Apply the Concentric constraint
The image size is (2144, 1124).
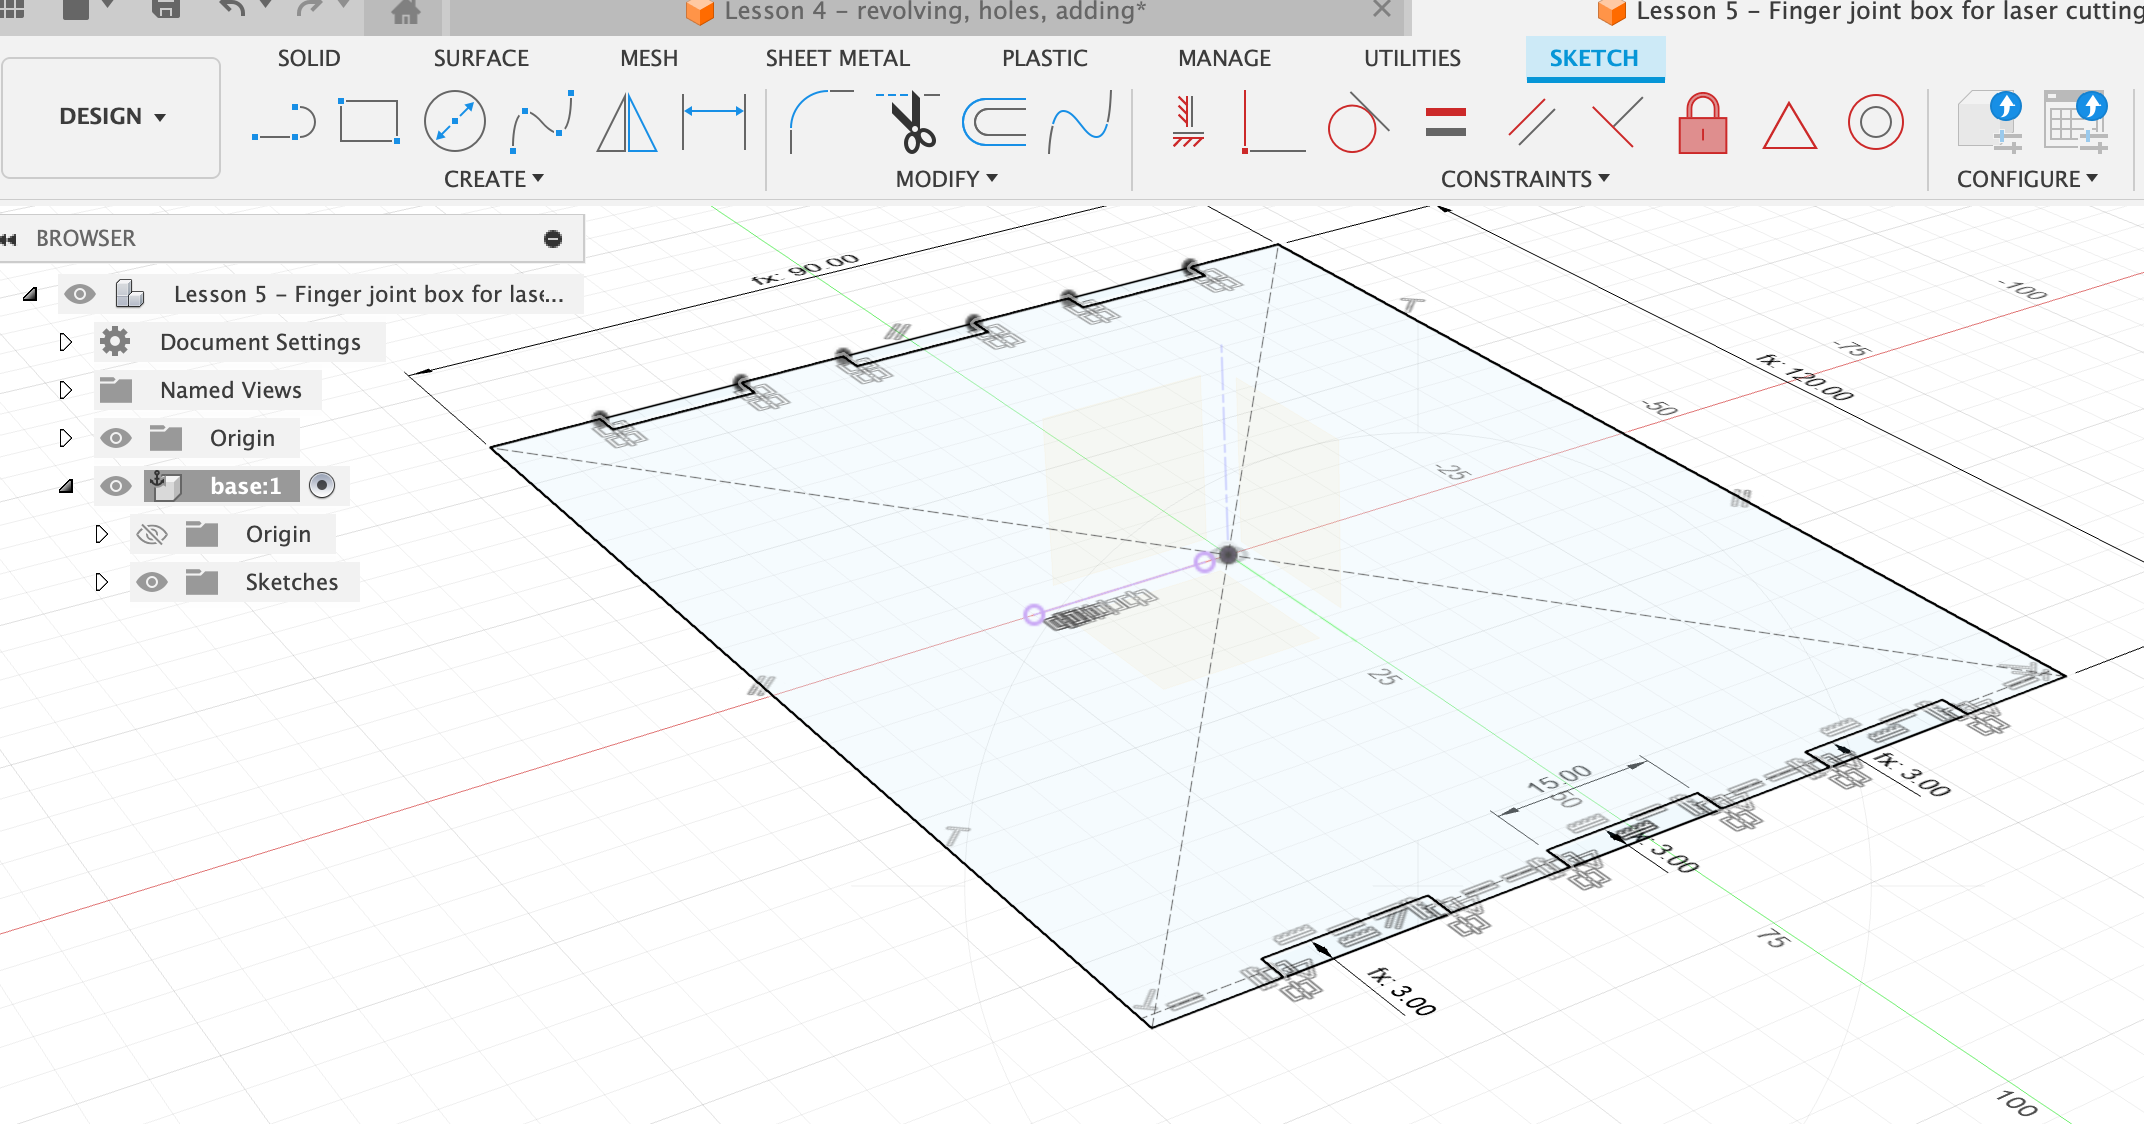(x=1875, y=123)
